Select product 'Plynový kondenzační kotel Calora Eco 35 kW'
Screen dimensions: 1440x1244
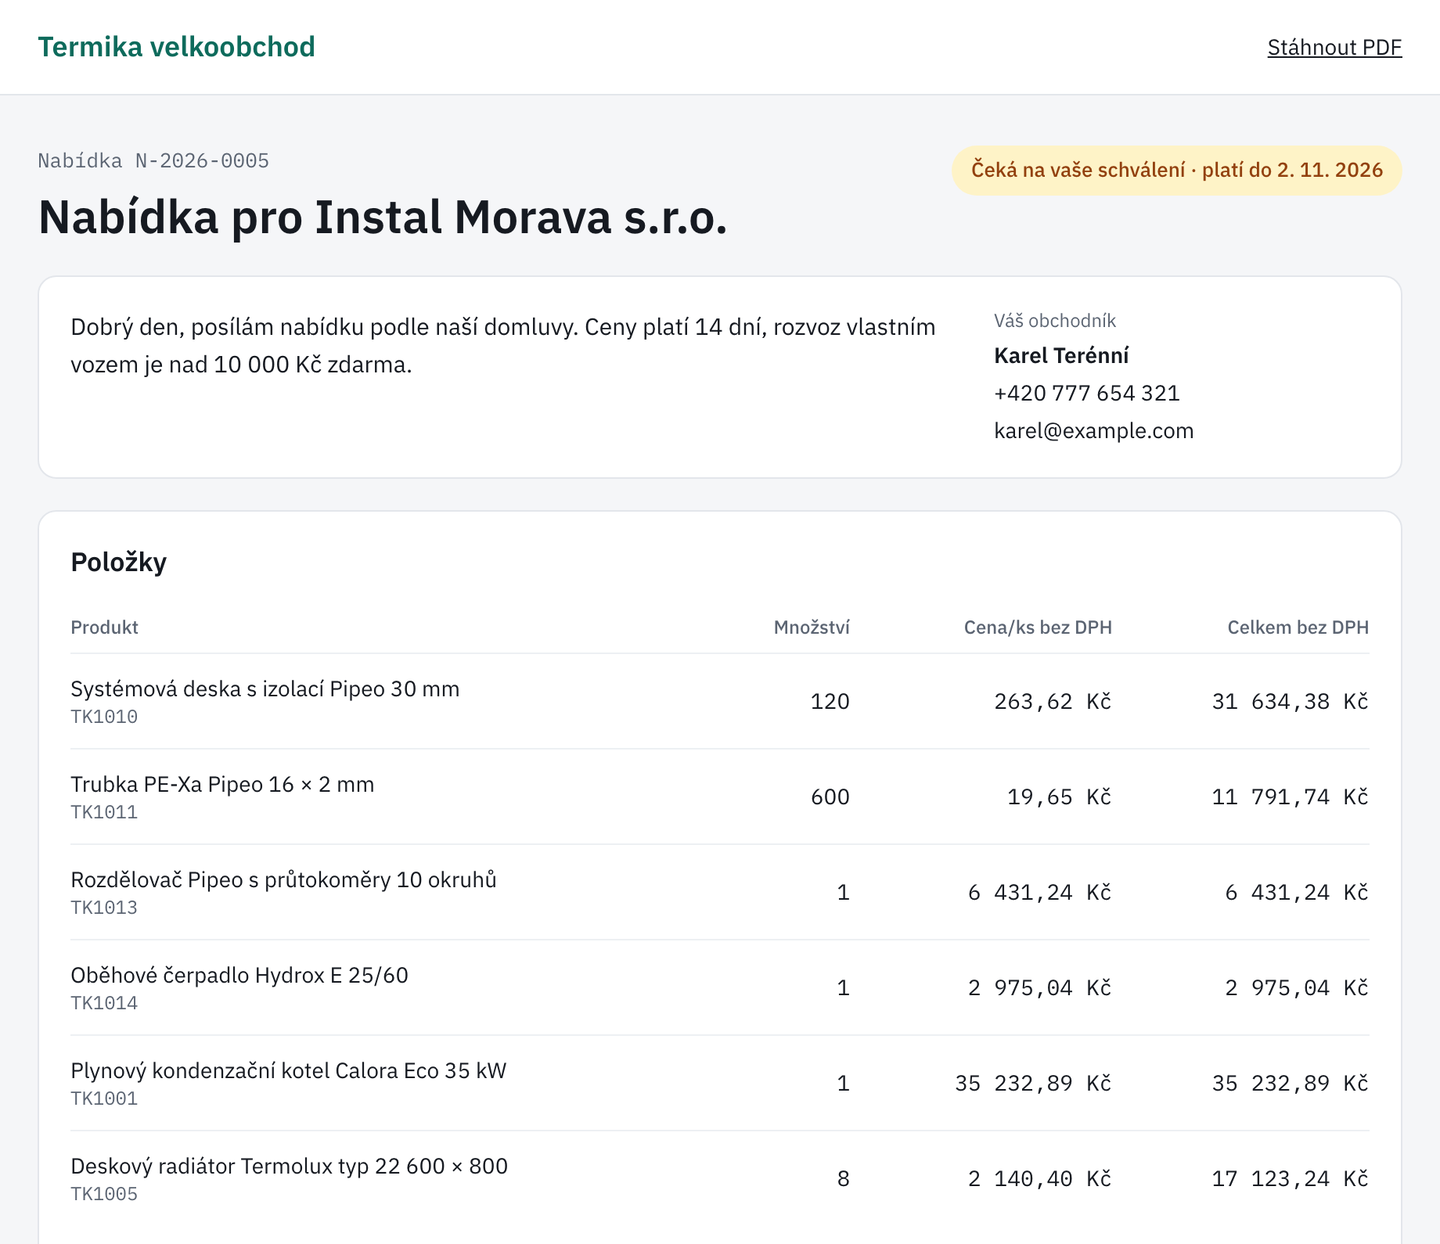click(x=289, y=1071)
